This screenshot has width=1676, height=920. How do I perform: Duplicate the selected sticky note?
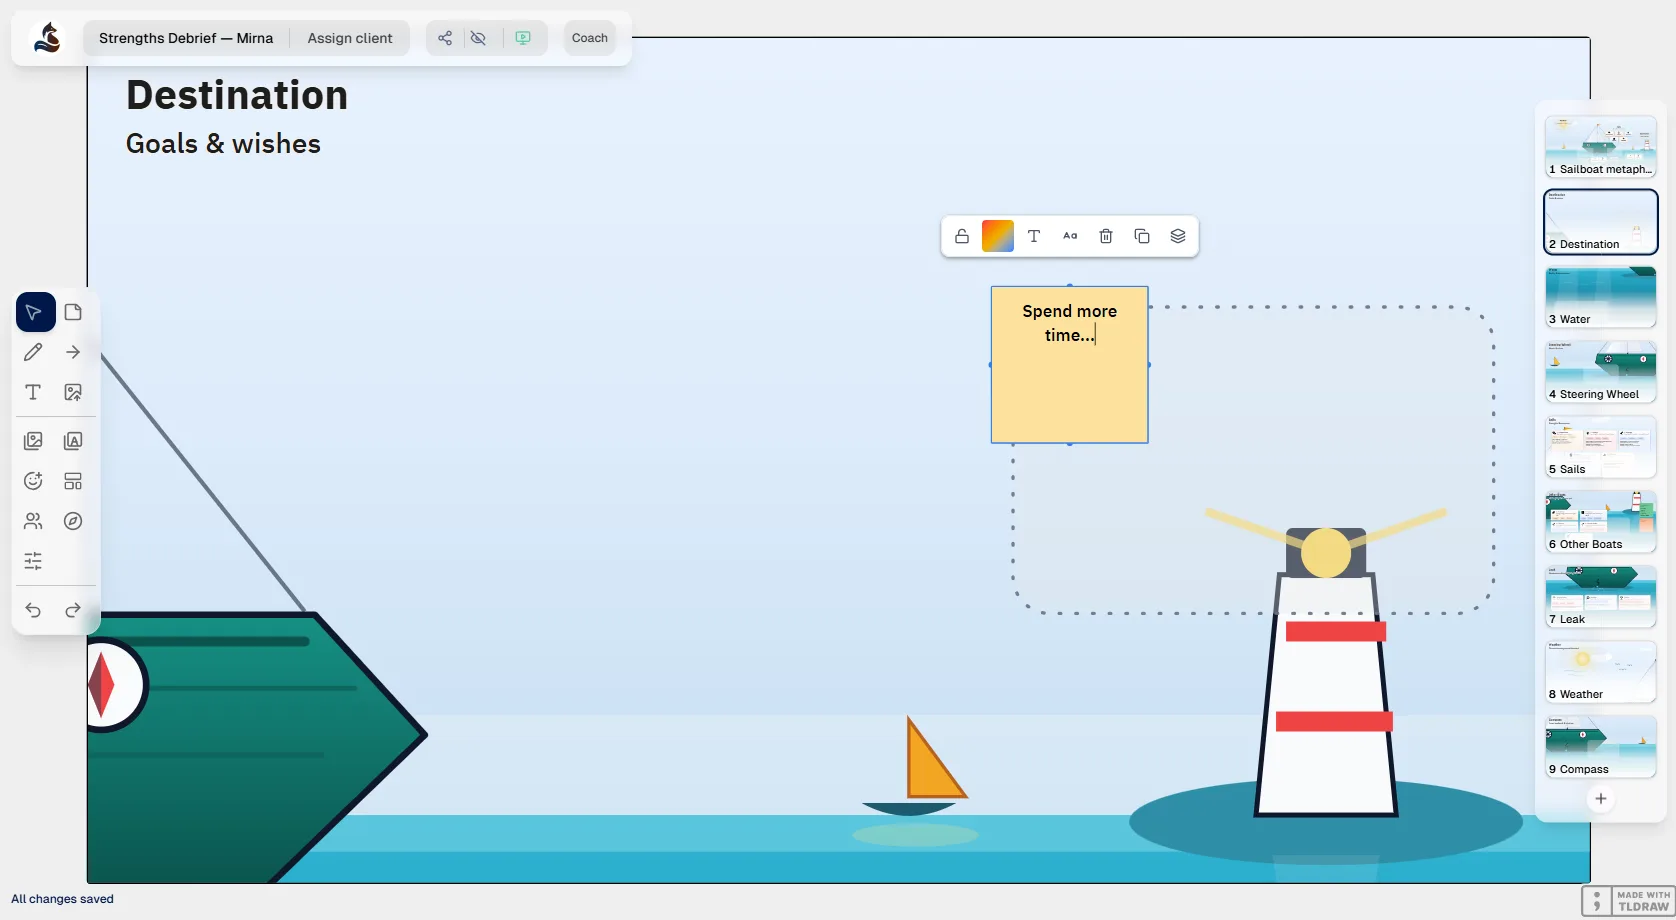pos(1142,236)
